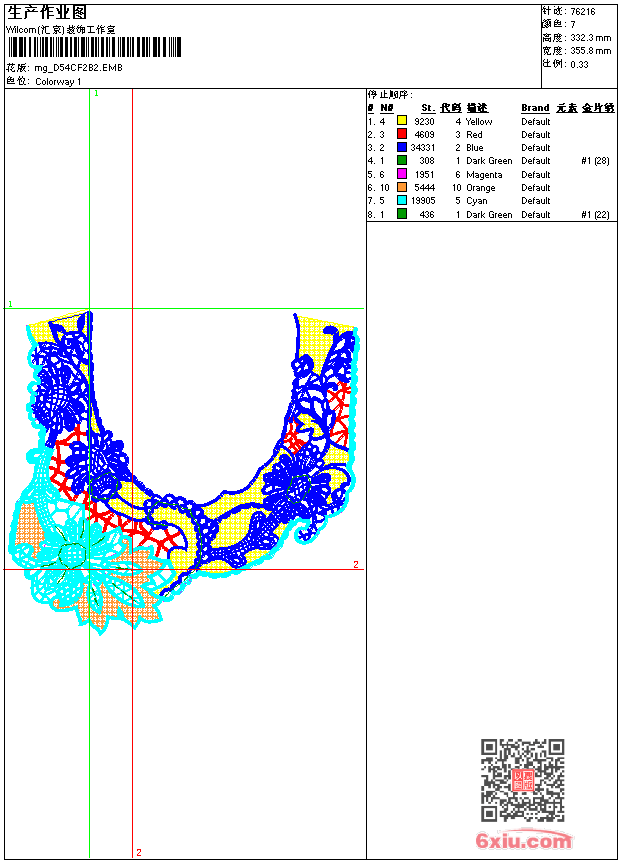Select the mg_D54CF2B2.EMB design filename
Viewport: 620px width, 860px height.
pos(79,67)
